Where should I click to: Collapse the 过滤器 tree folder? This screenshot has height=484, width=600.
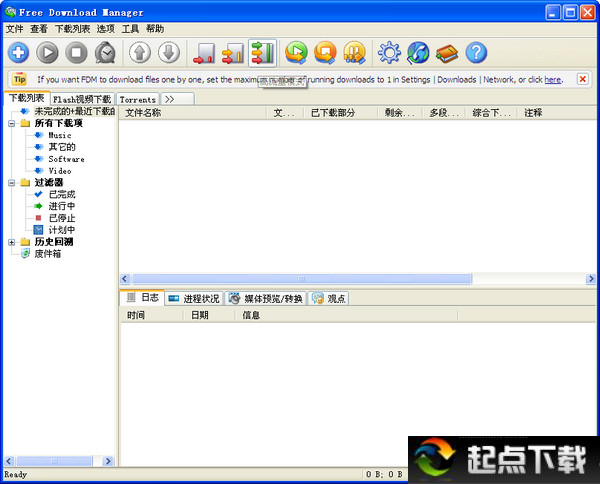[x=11, y=183]
